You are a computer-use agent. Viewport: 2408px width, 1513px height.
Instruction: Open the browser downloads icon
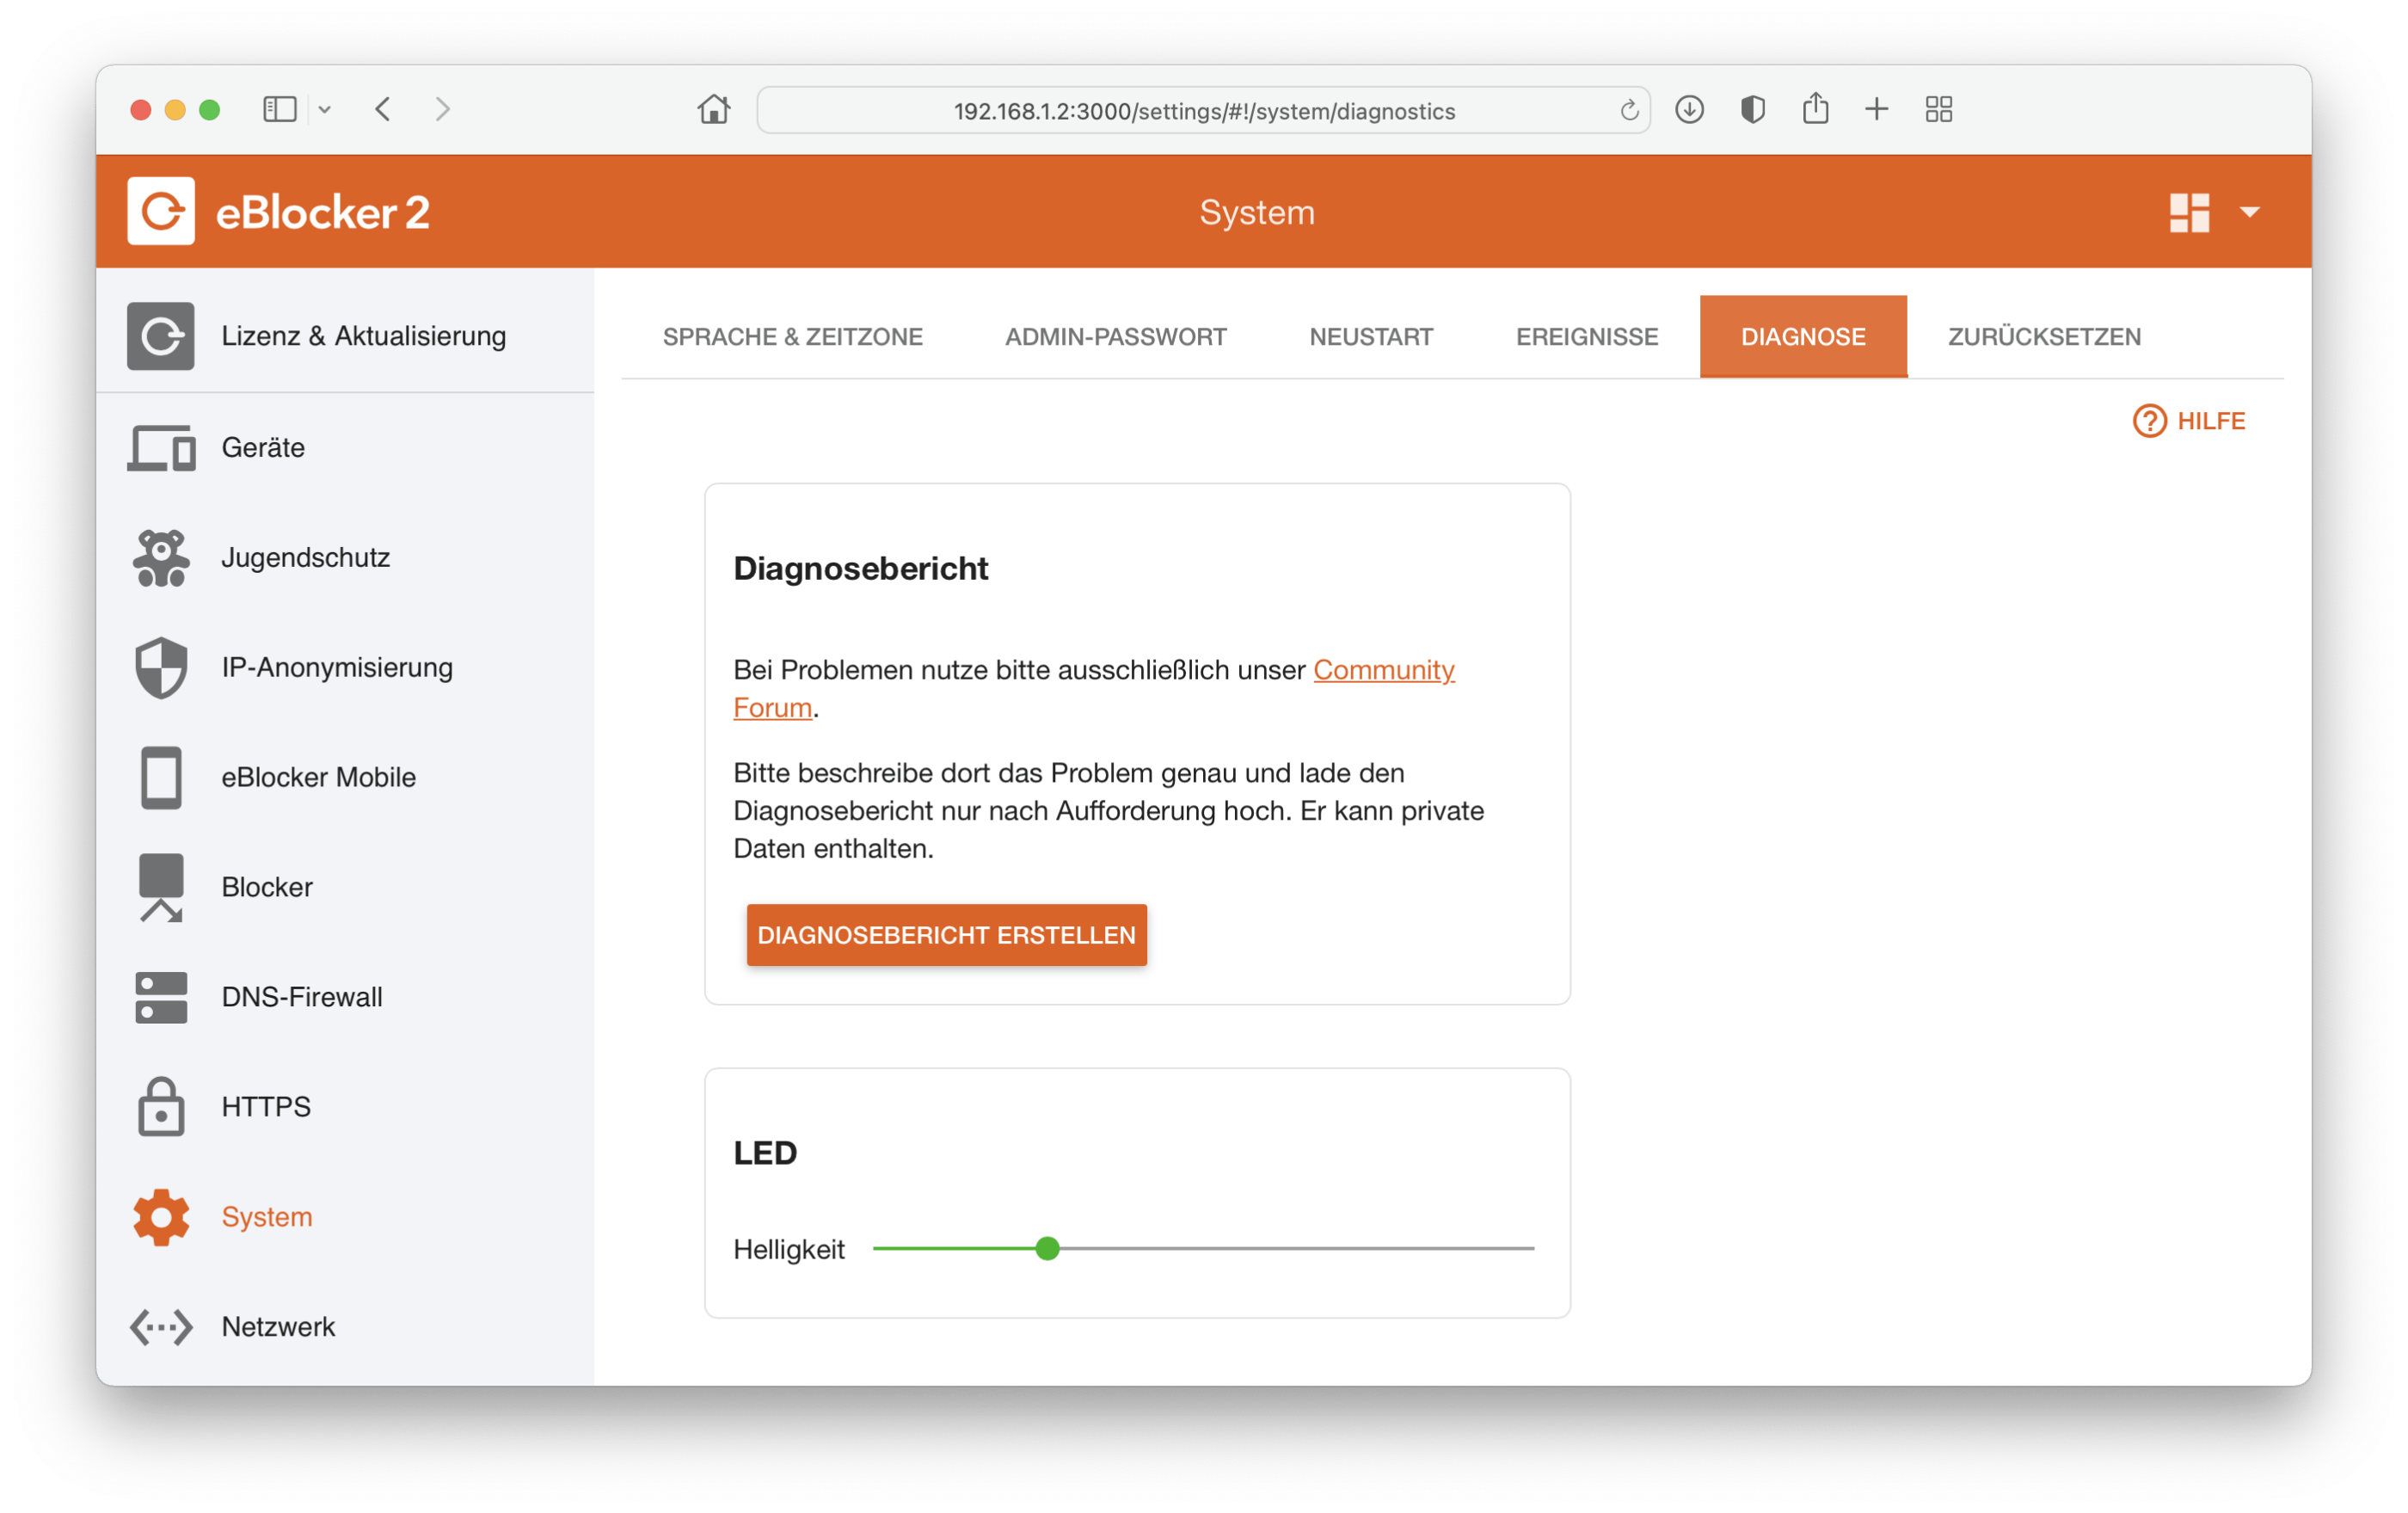pos(1690,109)
